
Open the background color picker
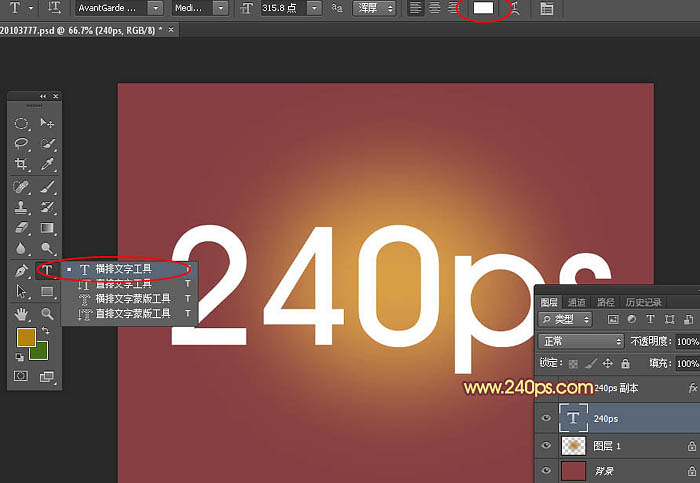click(41, 353)
